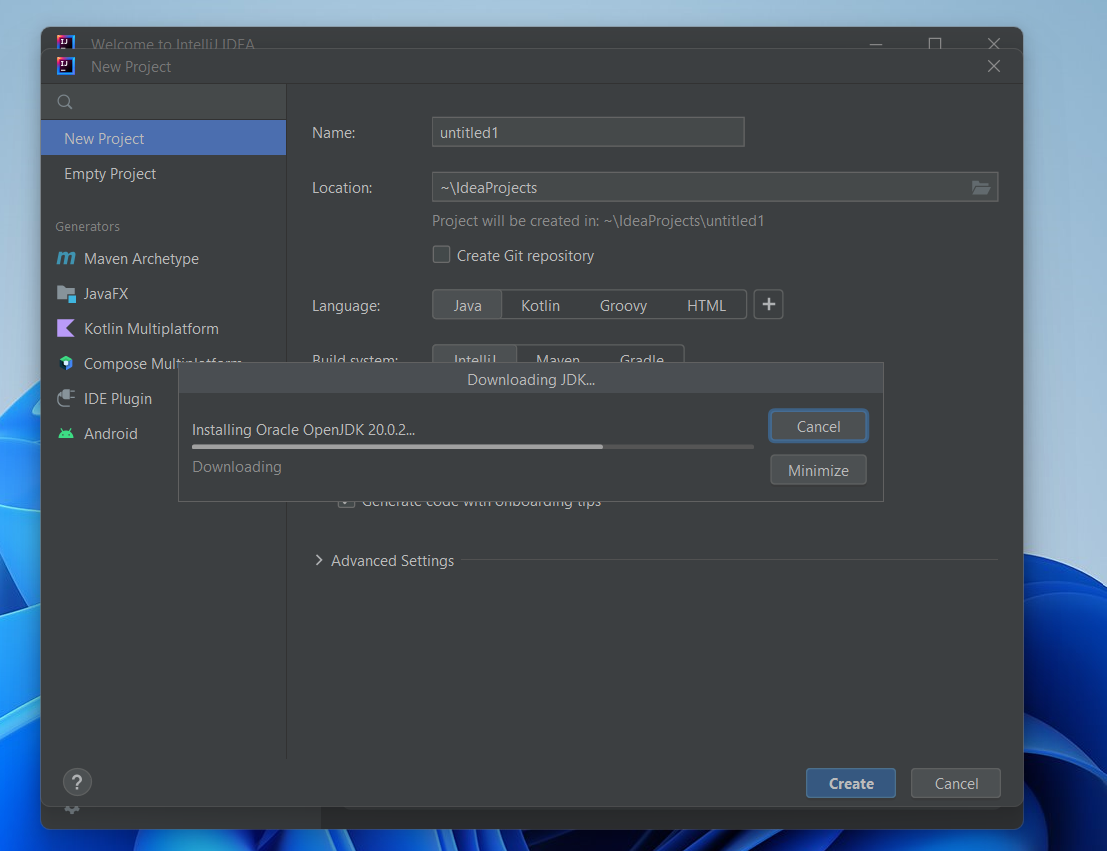Click the project Name input field

588,132
